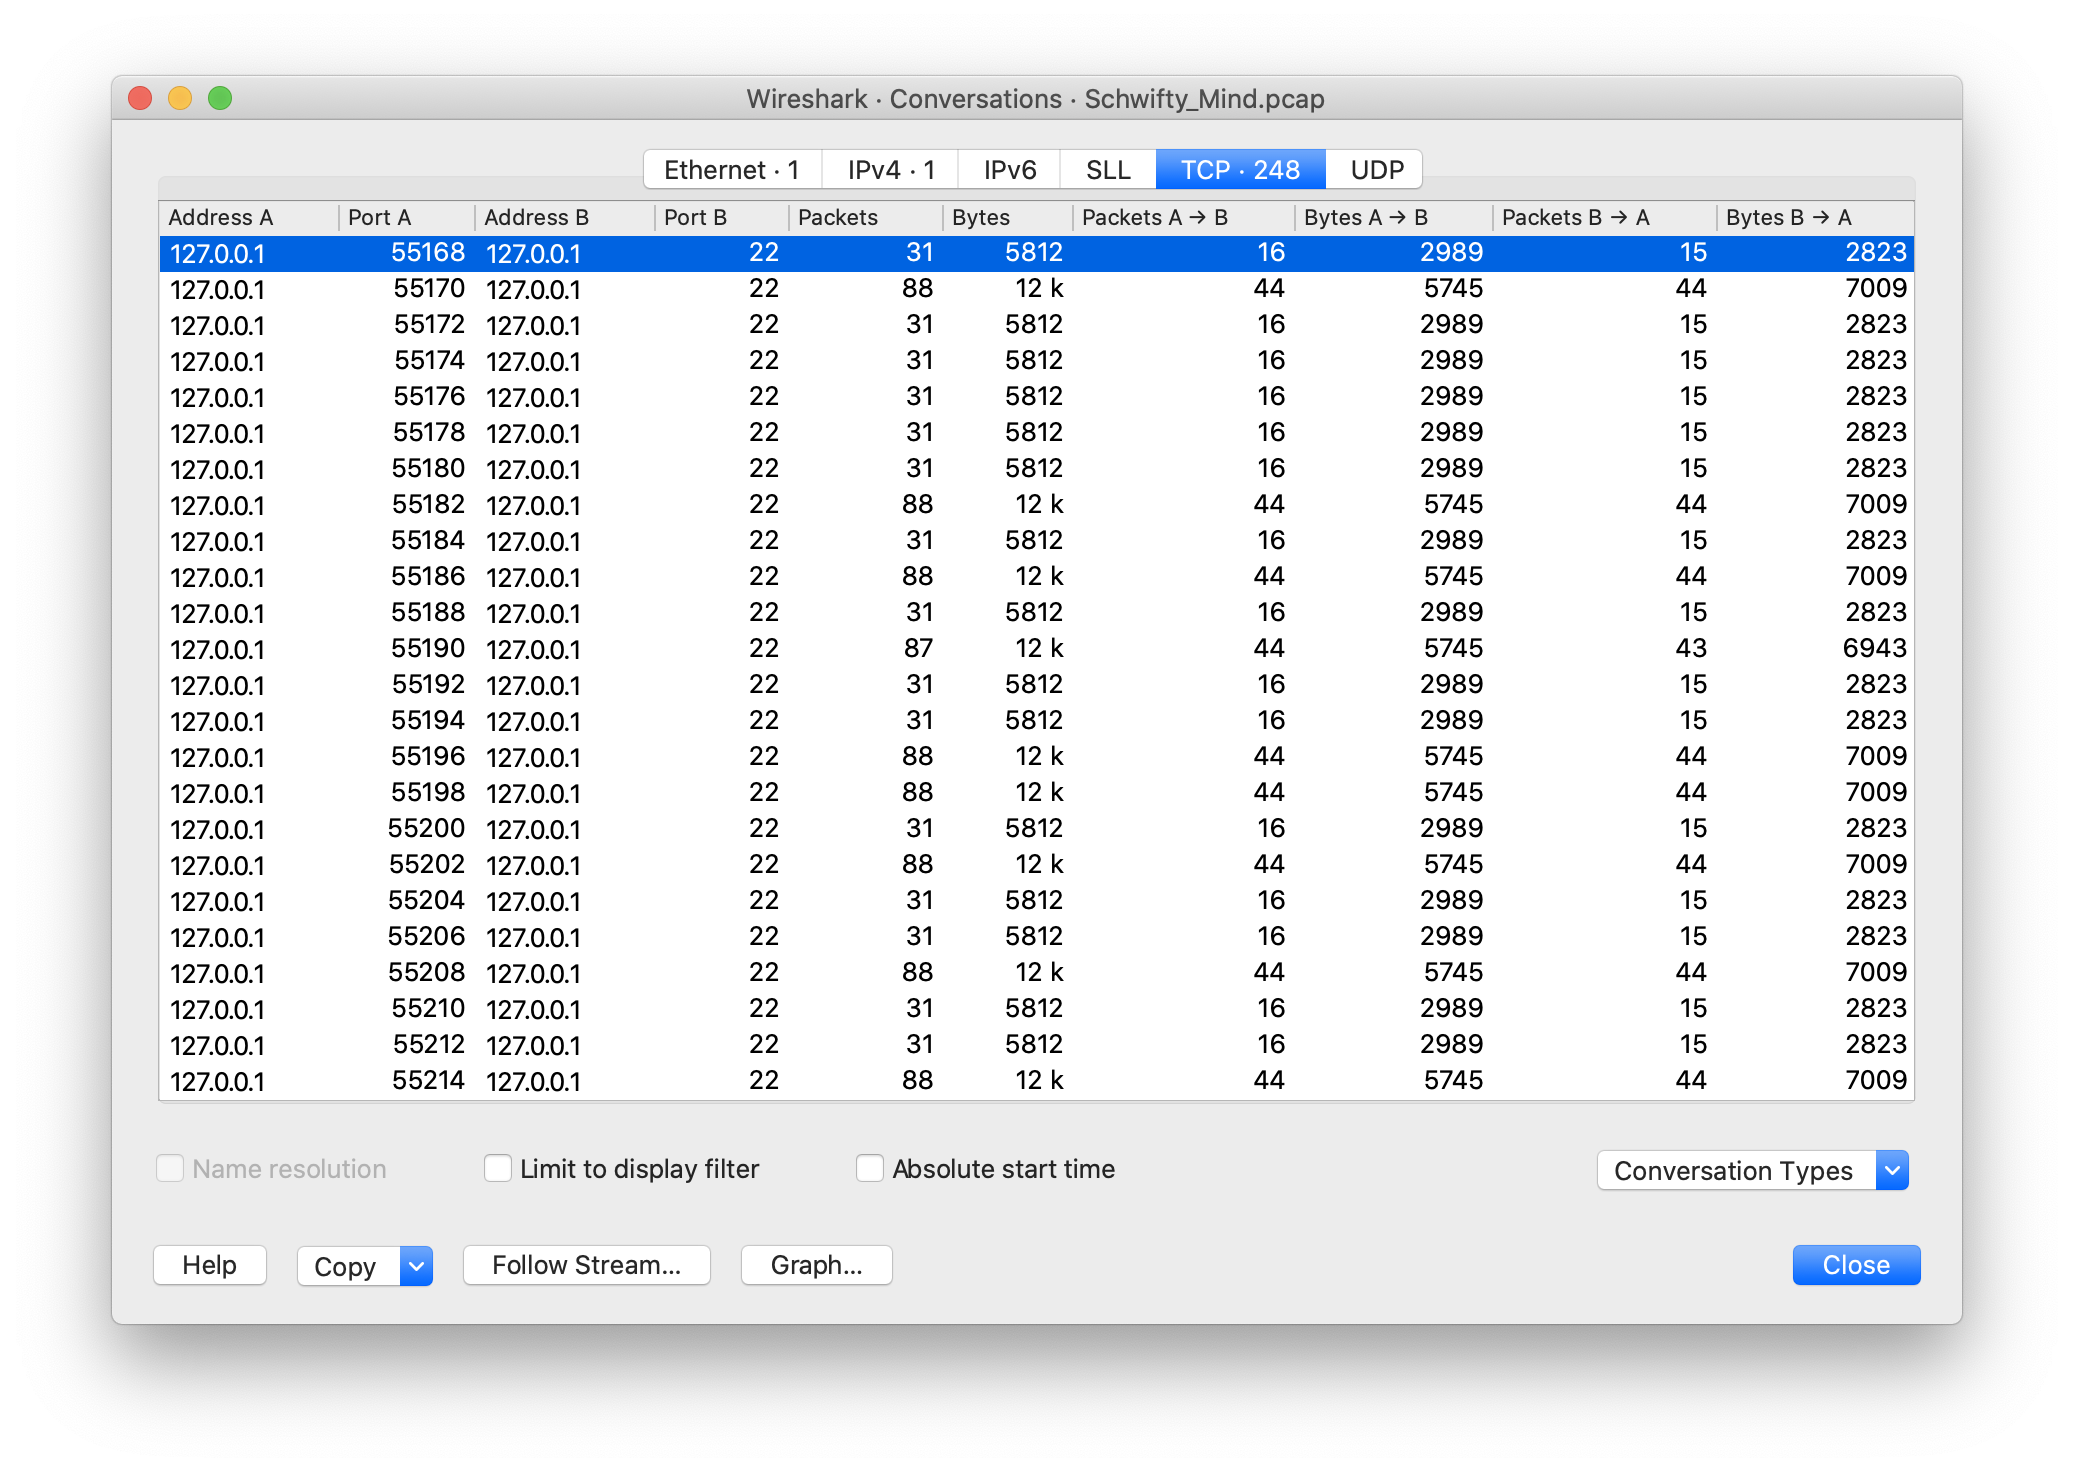Sort by Address B column header
2074x1472 pixels.
click(565, 218)
